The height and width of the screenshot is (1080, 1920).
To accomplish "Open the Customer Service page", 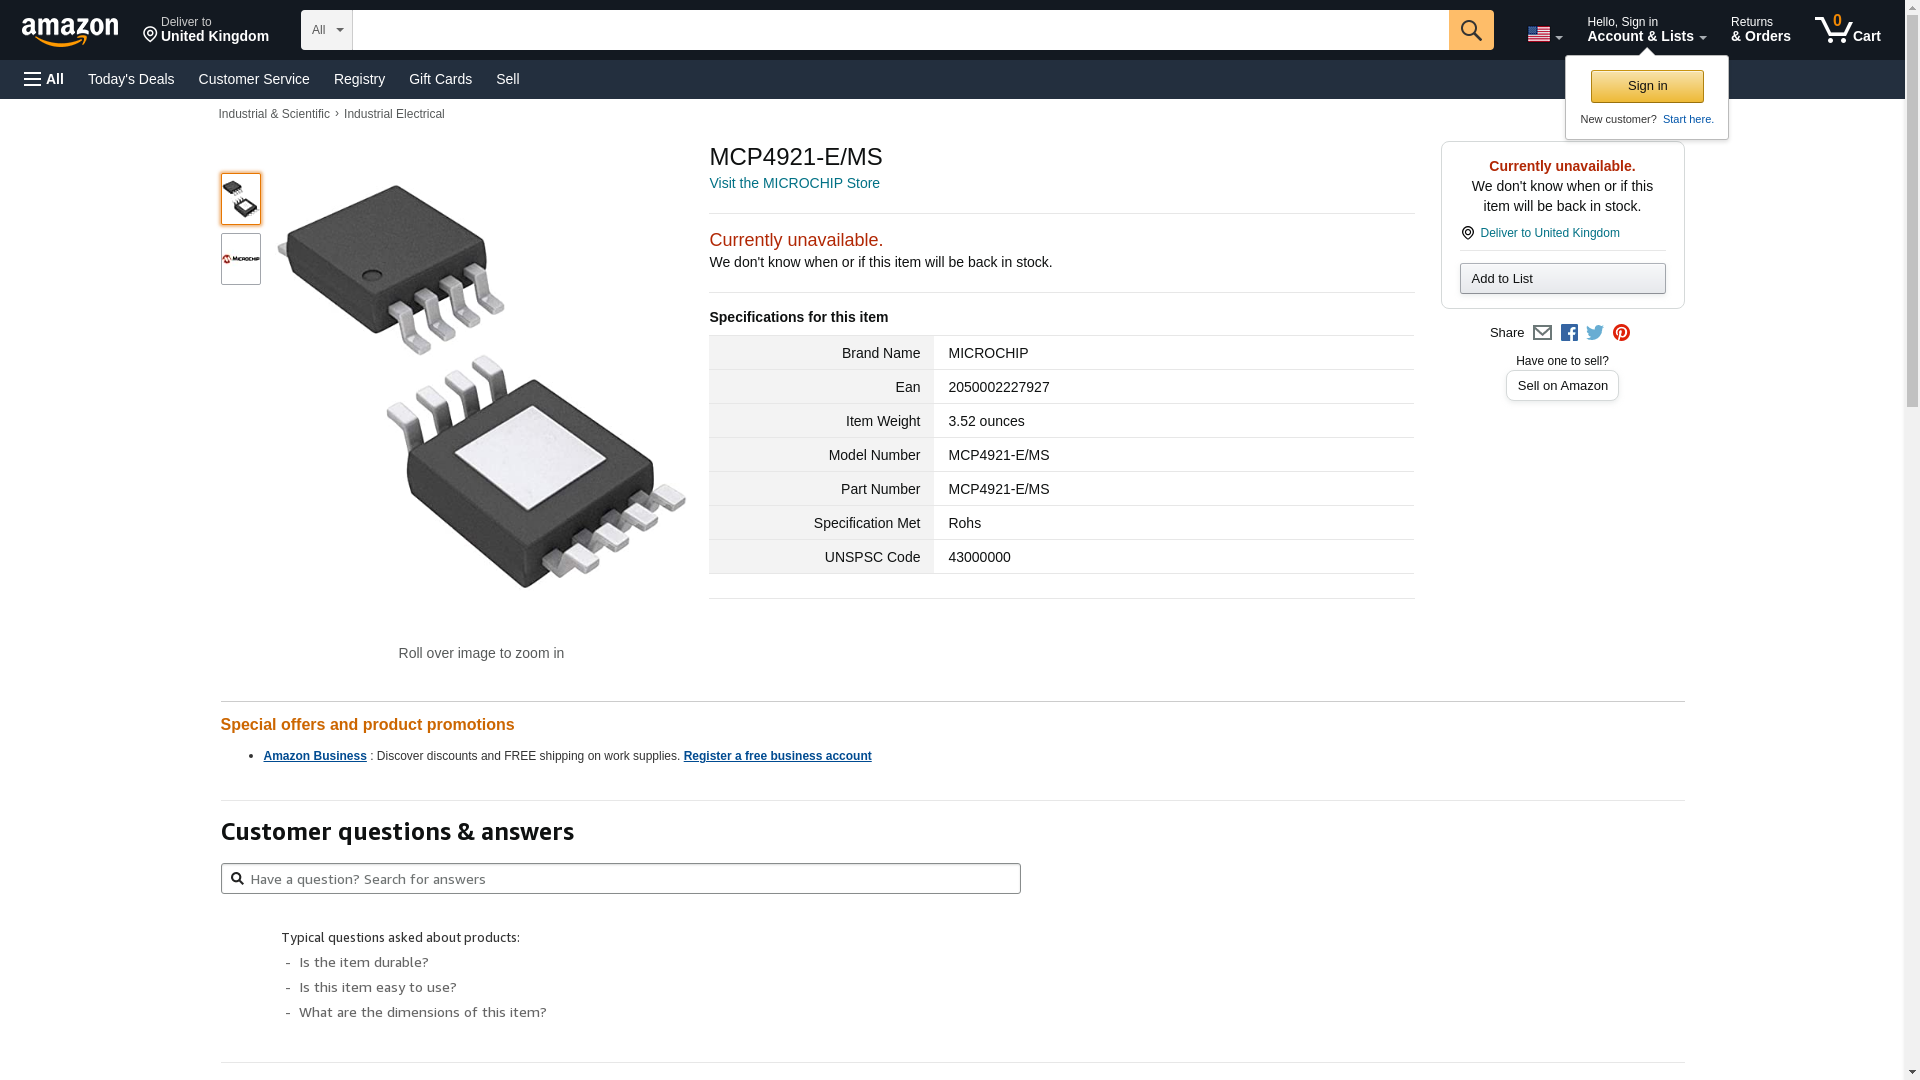I will click(254, 79).
